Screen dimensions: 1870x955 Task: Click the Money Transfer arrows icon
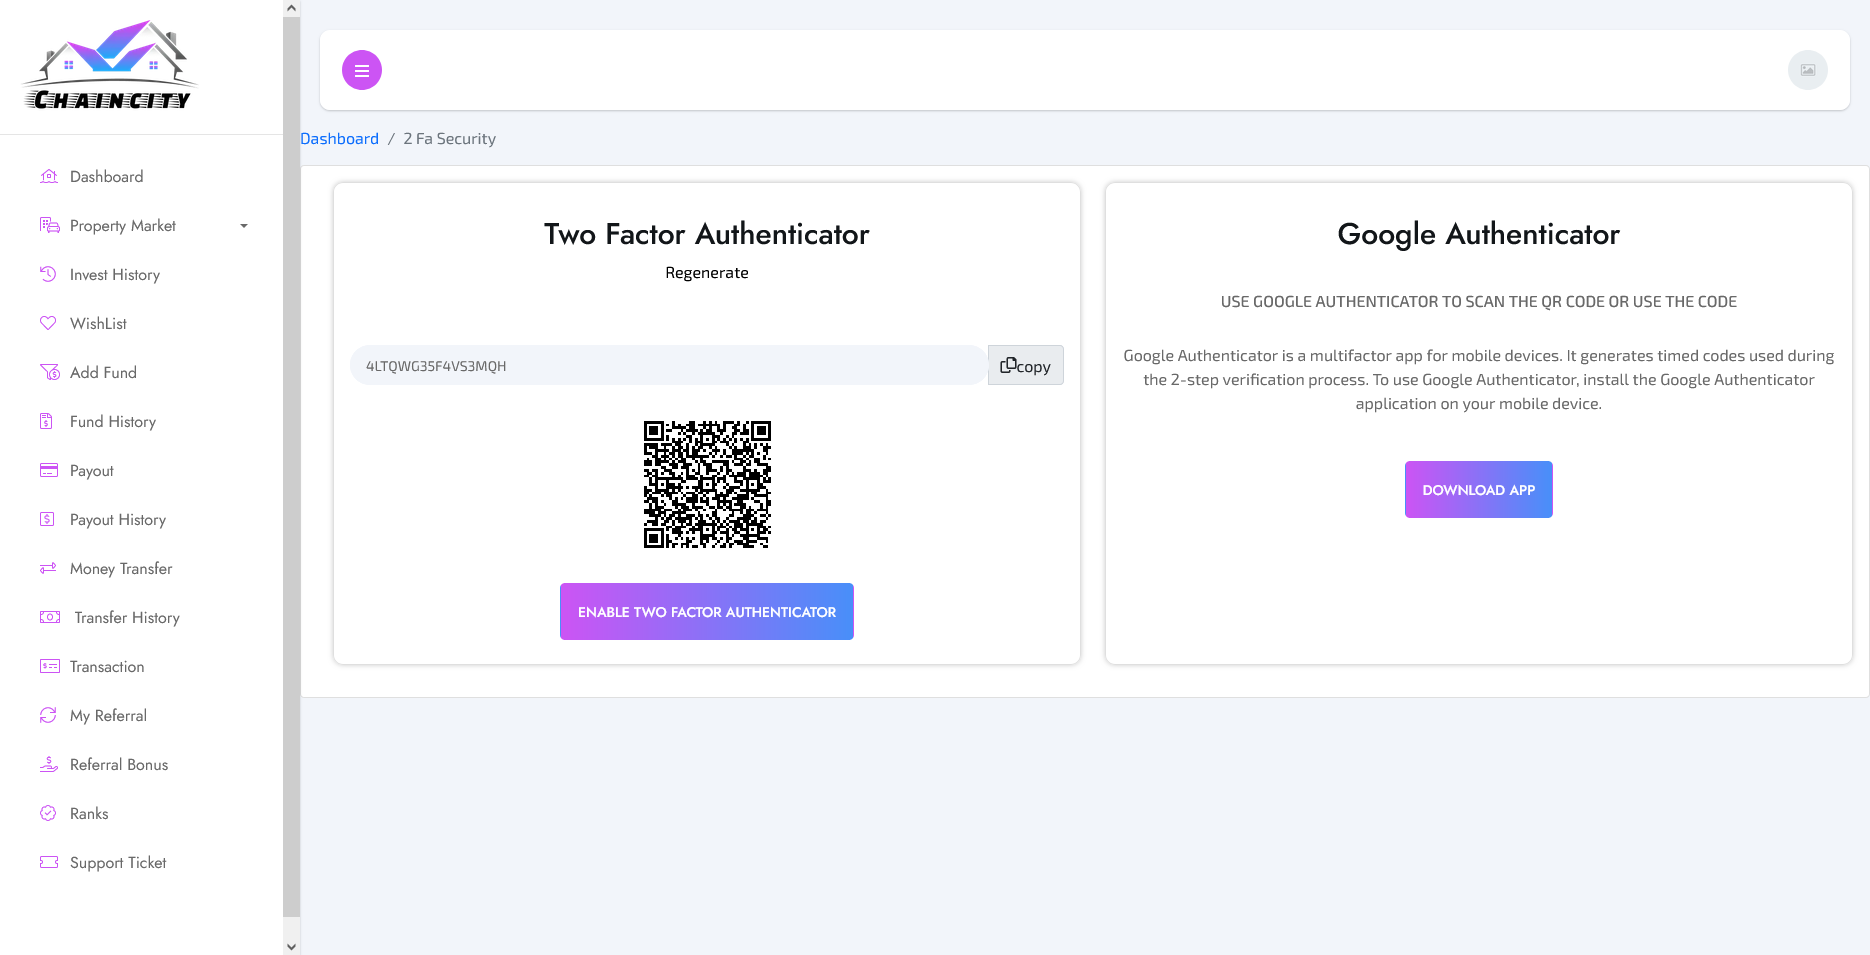[x=48, y=568]
